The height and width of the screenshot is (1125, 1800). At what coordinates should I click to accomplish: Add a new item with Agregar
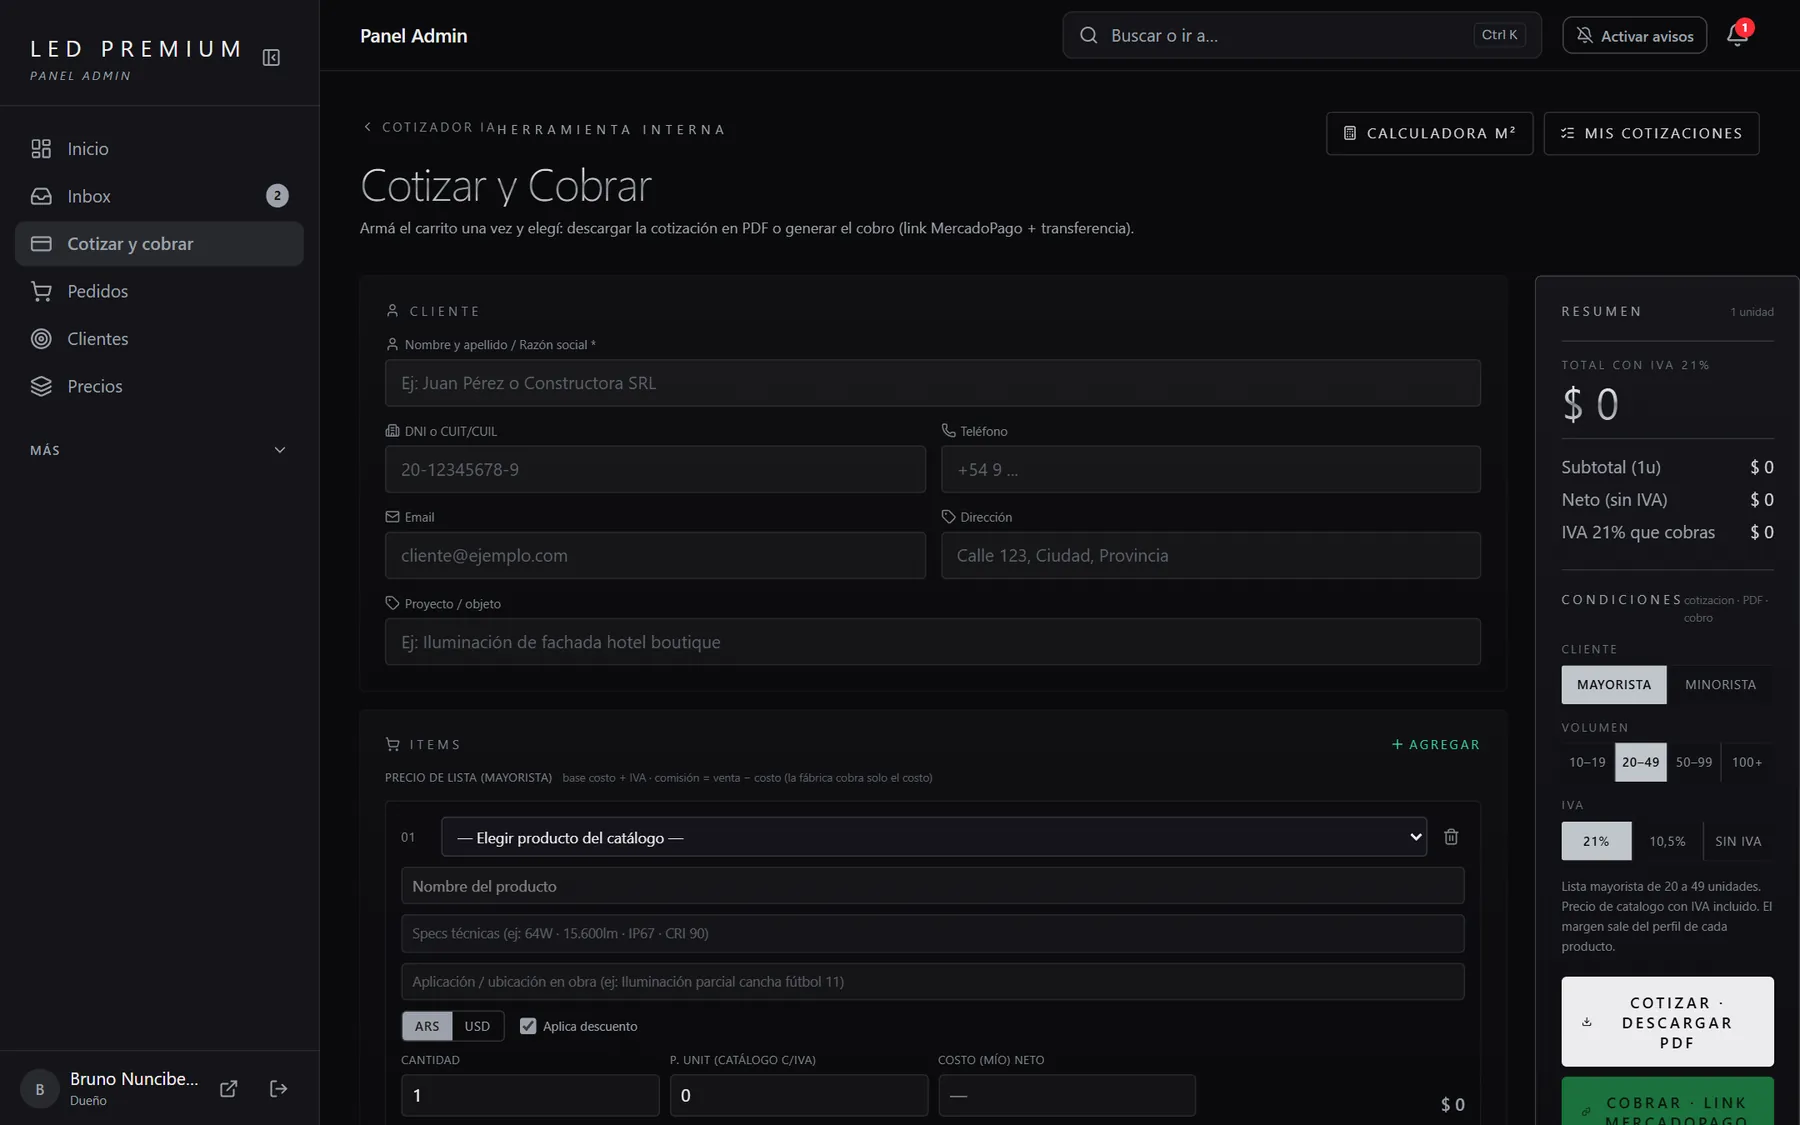[x=1435, y=745]
